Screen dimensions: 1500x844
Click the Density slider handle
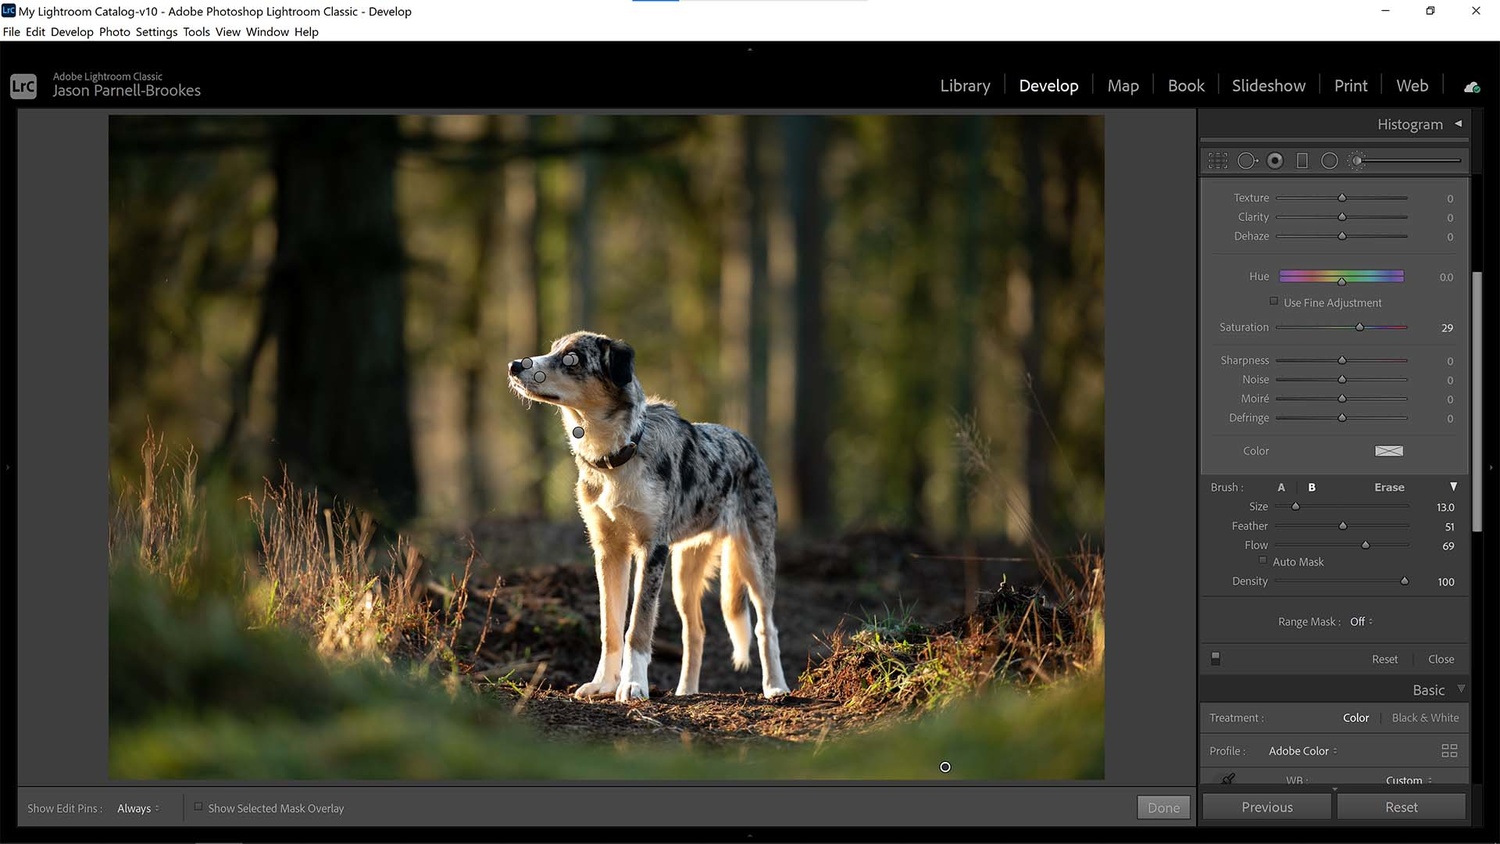[x=1404, y=581]
